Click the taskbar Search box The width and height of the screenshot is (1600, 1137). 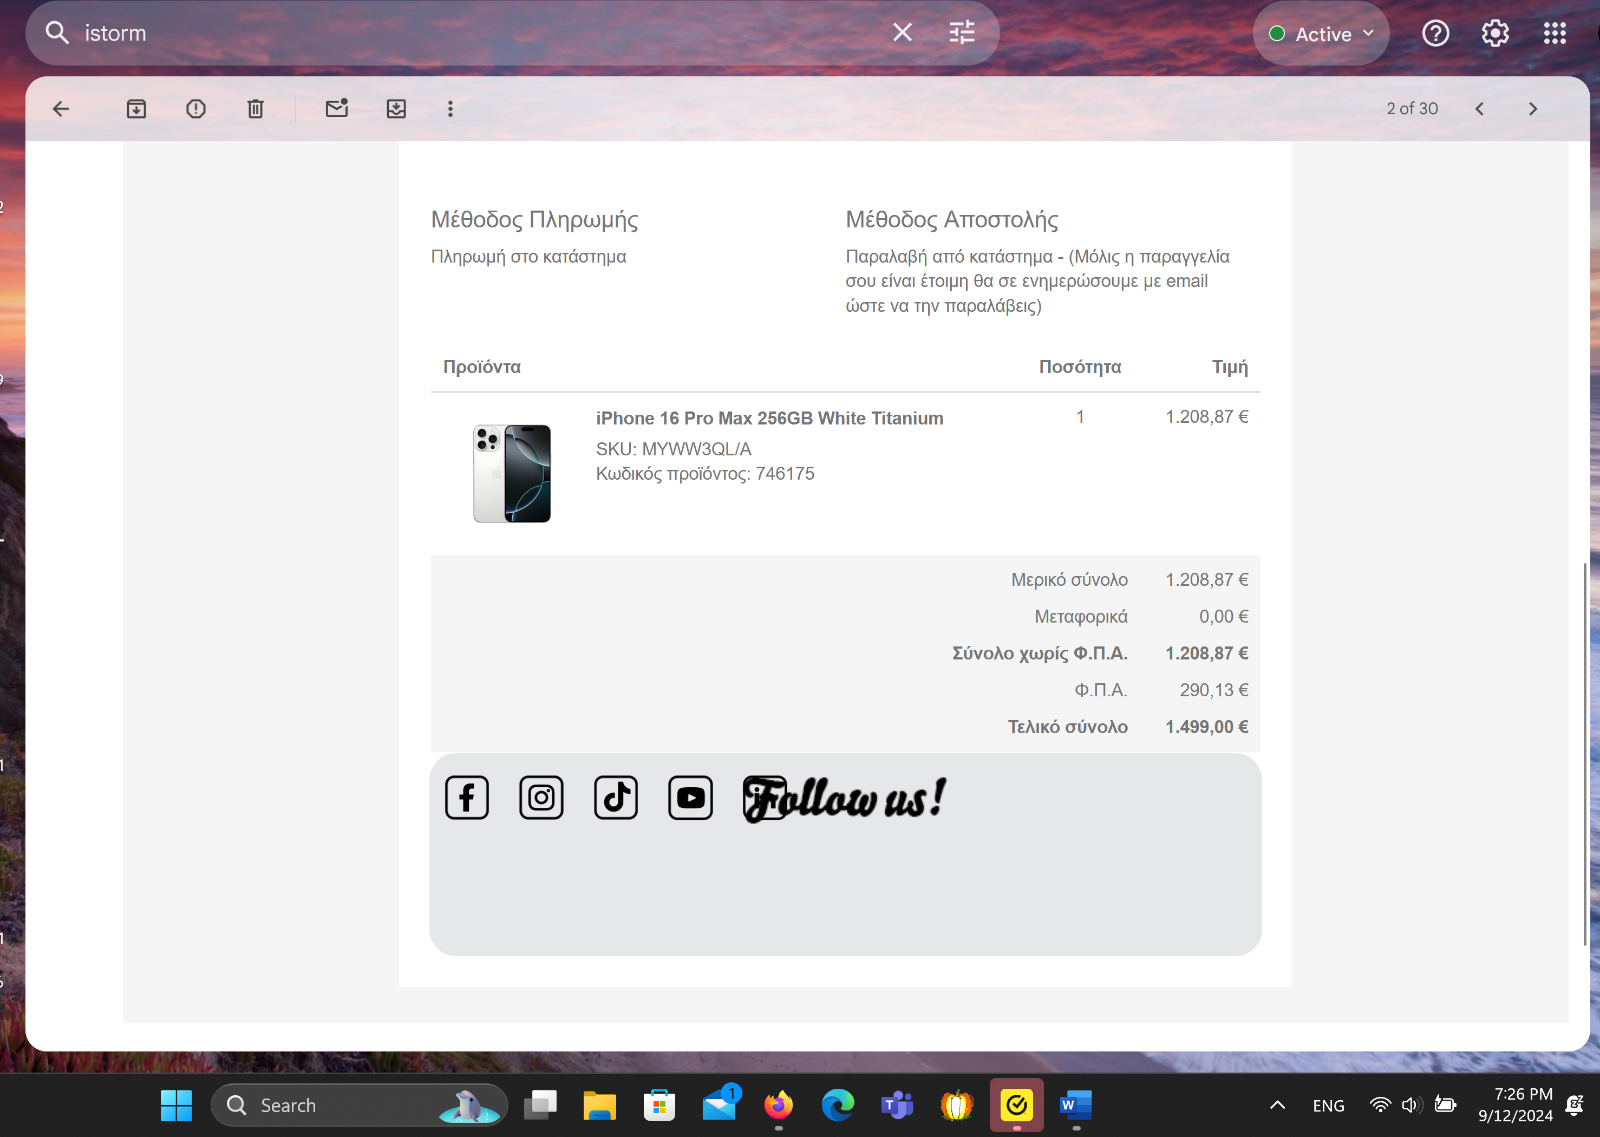[x=360, y=1105]
